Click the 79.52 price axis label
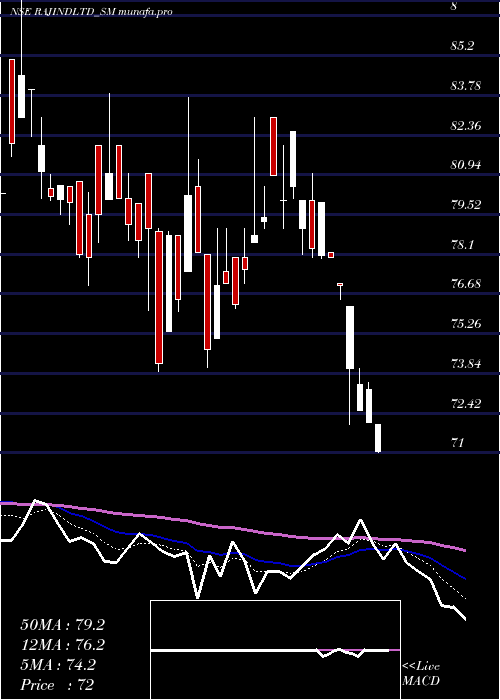Screen dimensions: 500x700 pos(466,205)
